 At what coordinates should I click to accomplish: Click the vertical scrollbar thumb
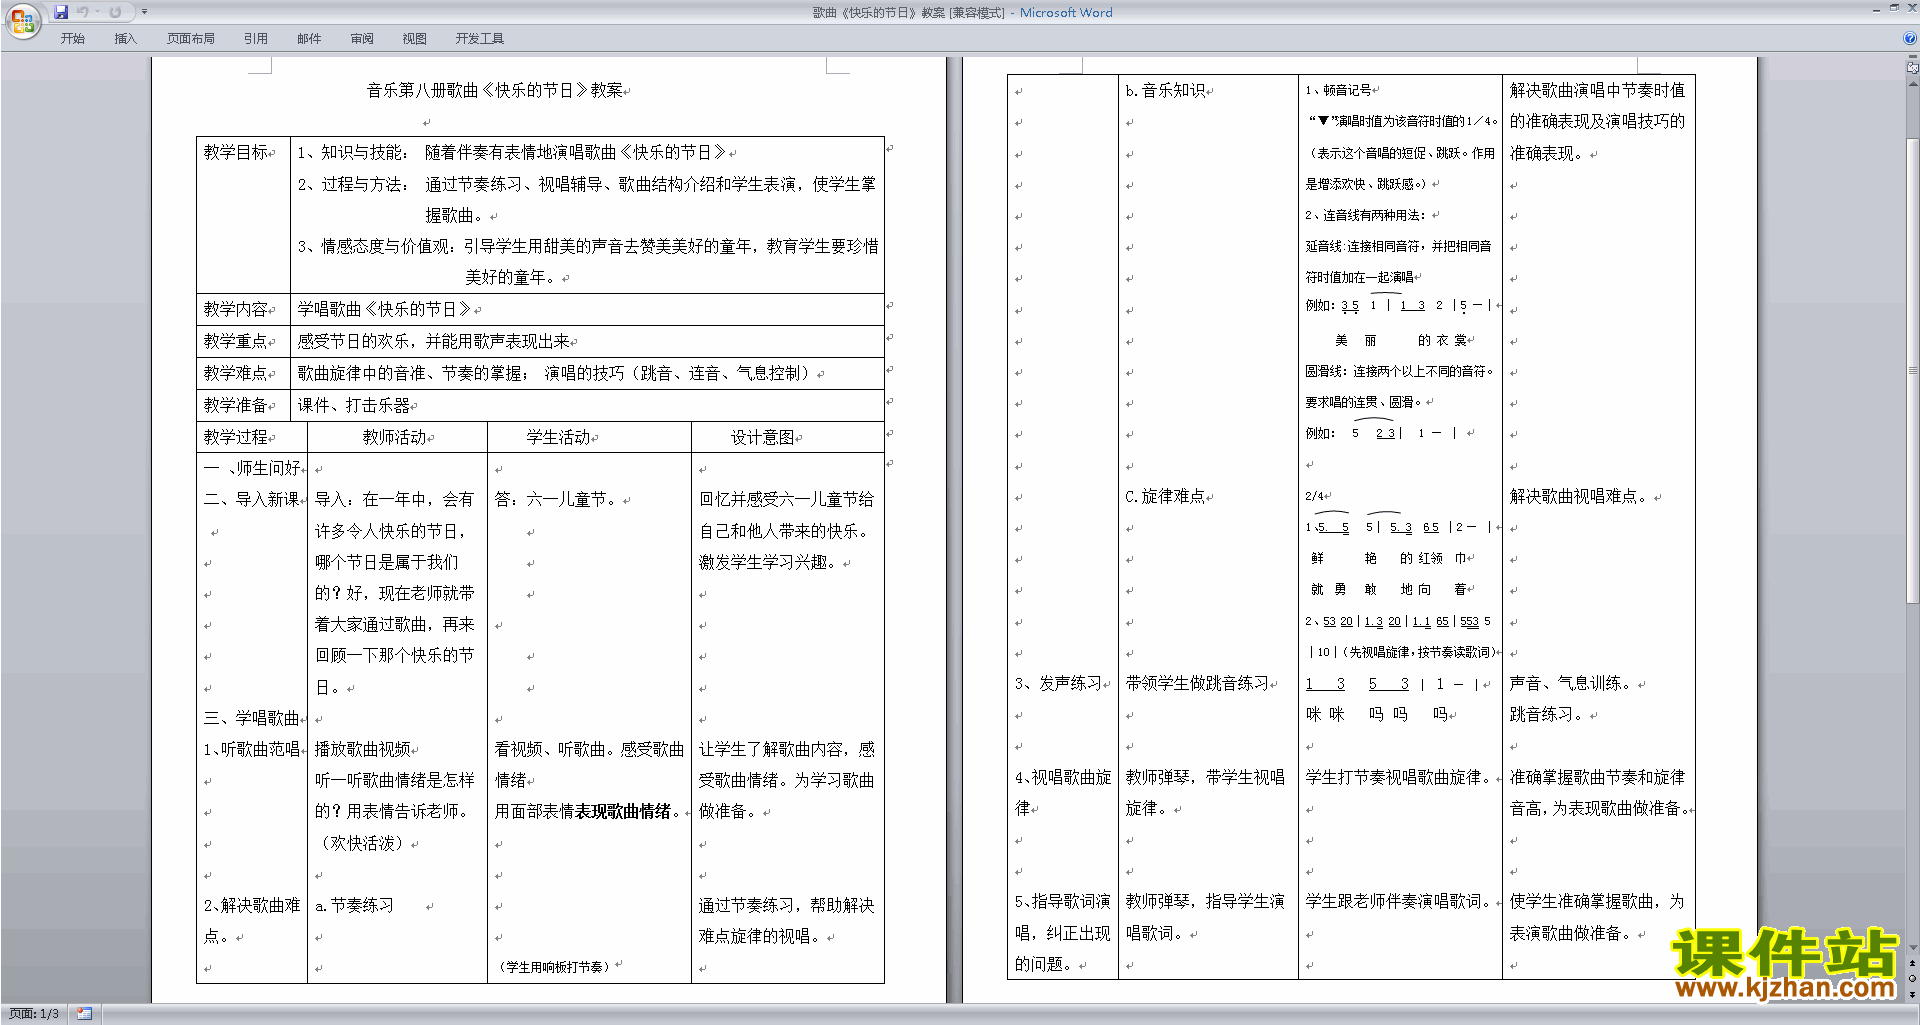(x=1913, y=370)
